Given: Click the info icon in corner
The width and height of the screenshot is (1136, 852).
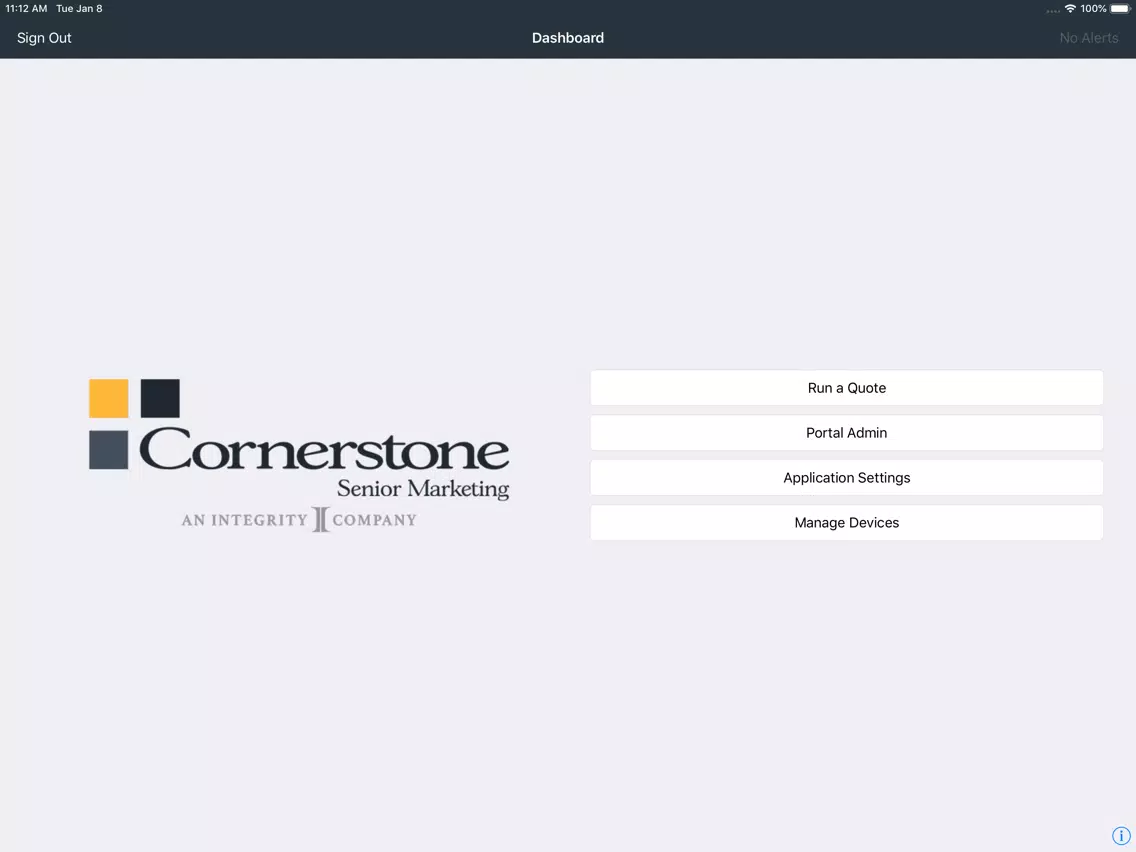Looking at the screenshot, I should pyautogui.click(x=1120, y=835).
